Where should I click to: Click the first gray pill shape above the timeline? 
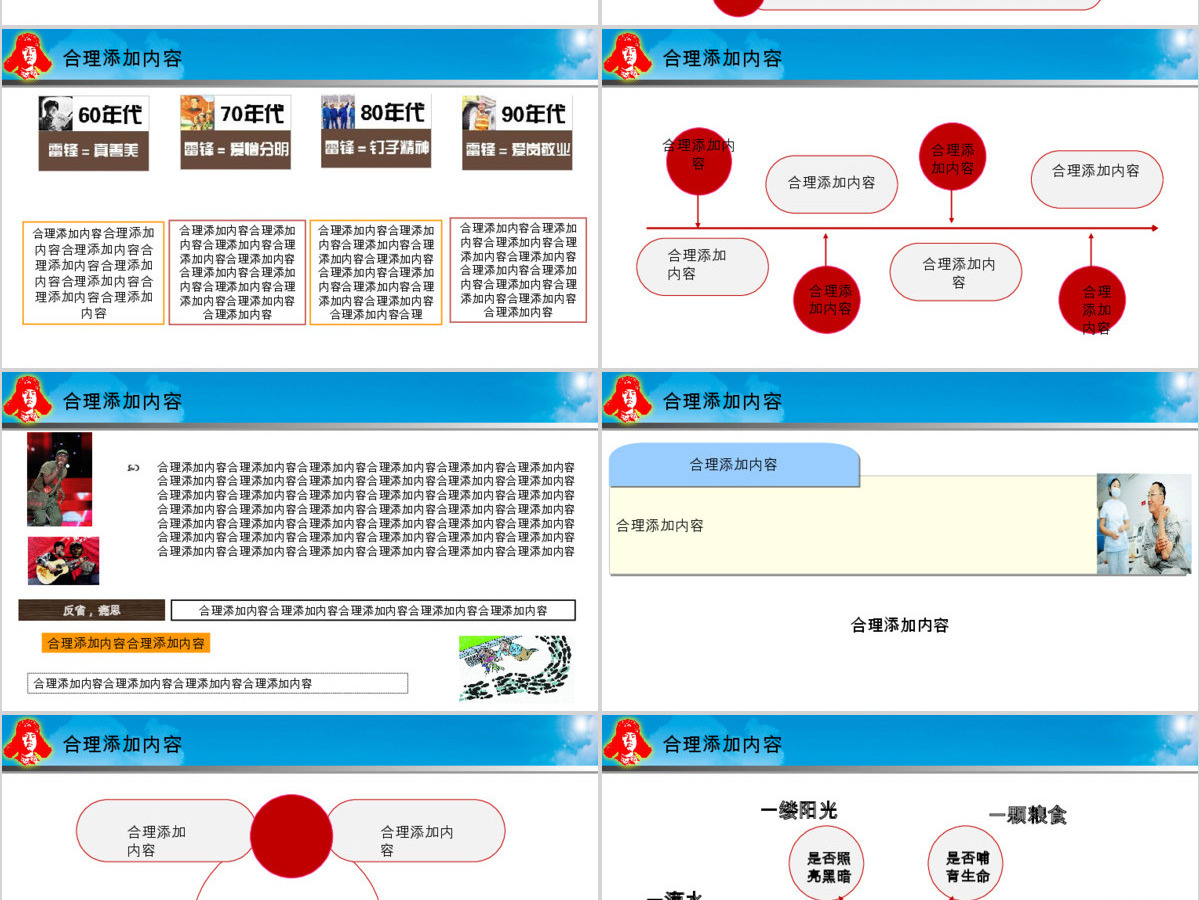(x=832, y=184)
